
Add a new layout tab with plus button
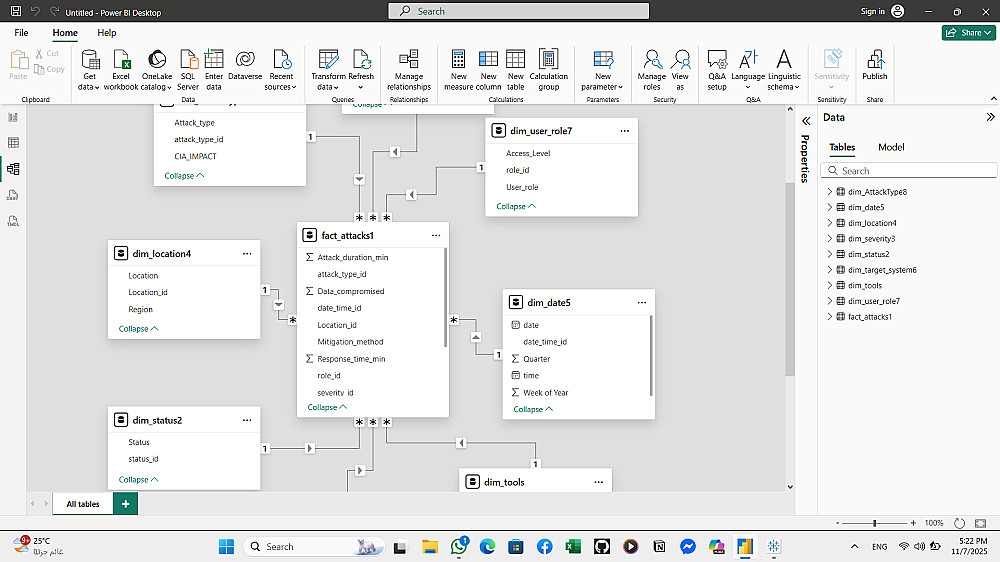[125, 504]
